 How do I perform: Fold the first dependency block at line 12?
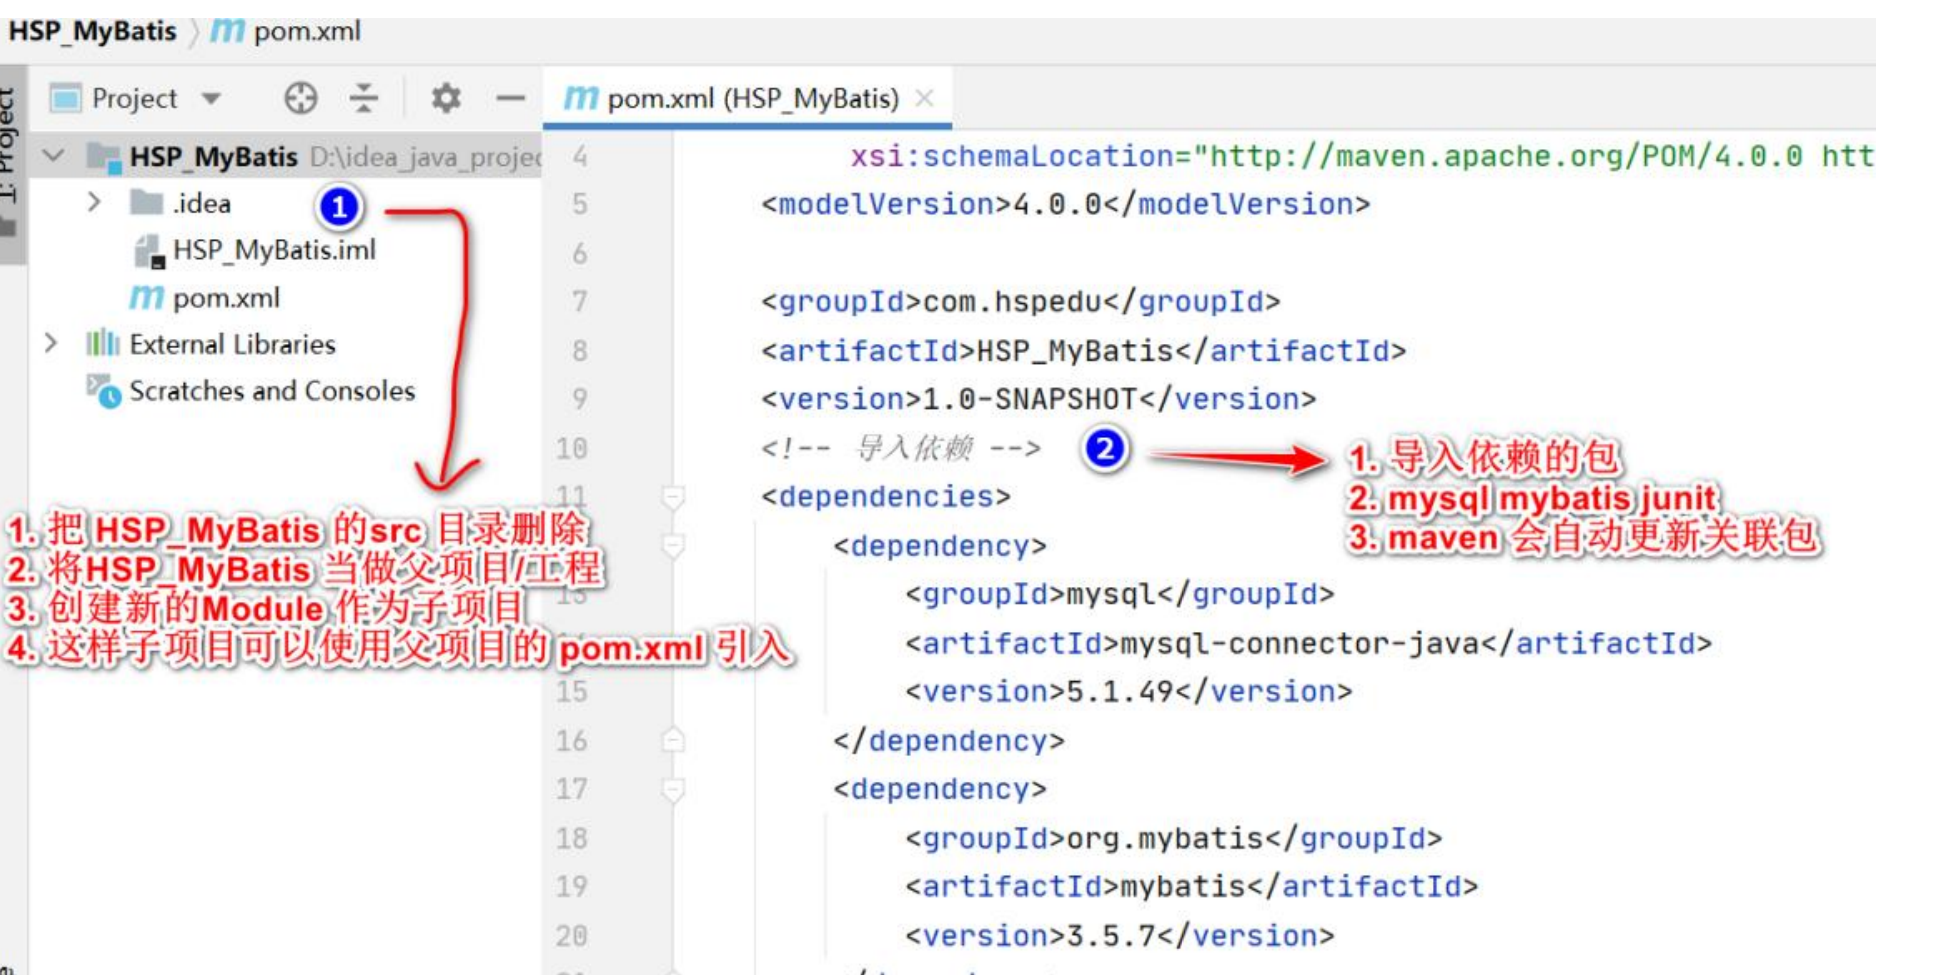click(673, 546)
